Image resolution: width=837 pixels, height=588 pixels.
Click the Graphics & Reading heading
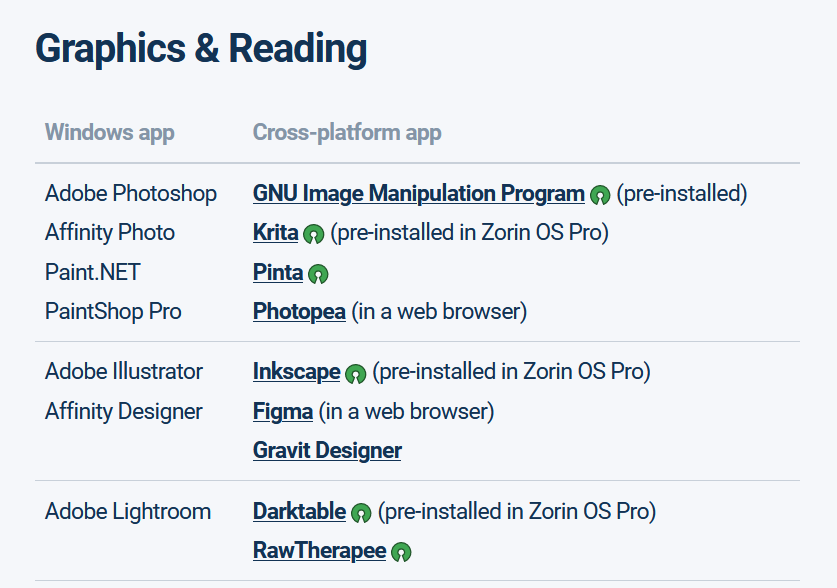[x=201, y=48]
